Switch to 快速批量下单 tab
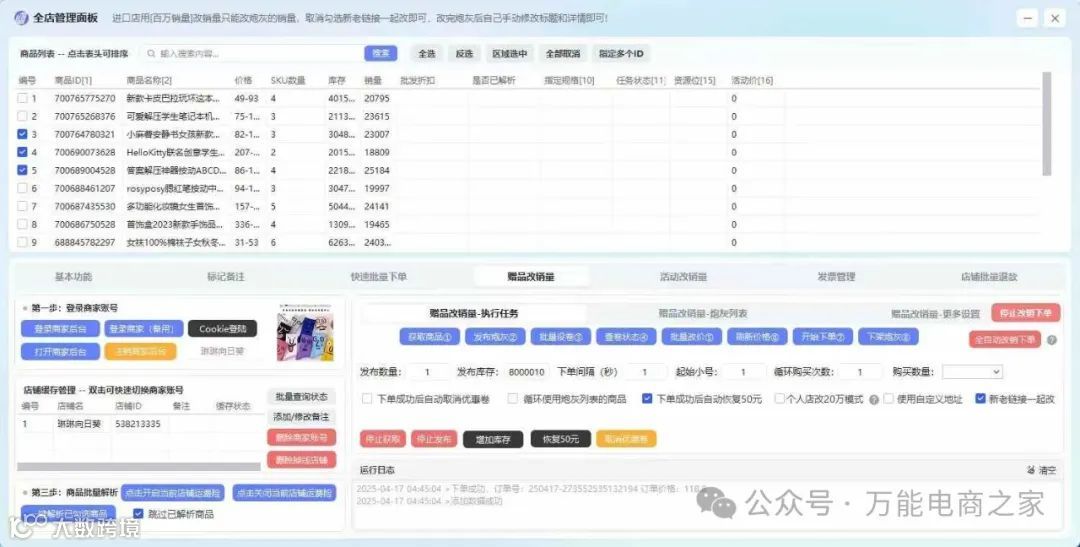This screenshot has width=1080, height=547. [378, 276]
